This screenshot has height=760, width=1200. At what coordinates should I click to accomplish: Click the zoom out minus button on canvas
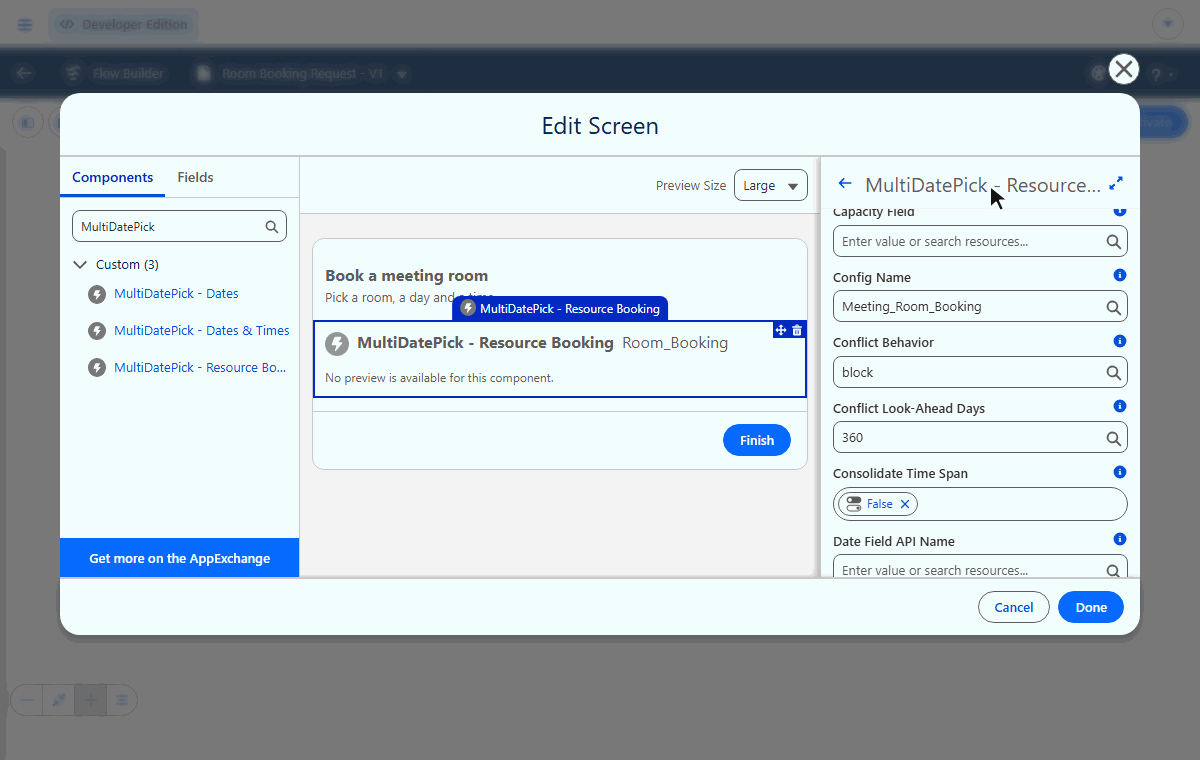(27, 700)
